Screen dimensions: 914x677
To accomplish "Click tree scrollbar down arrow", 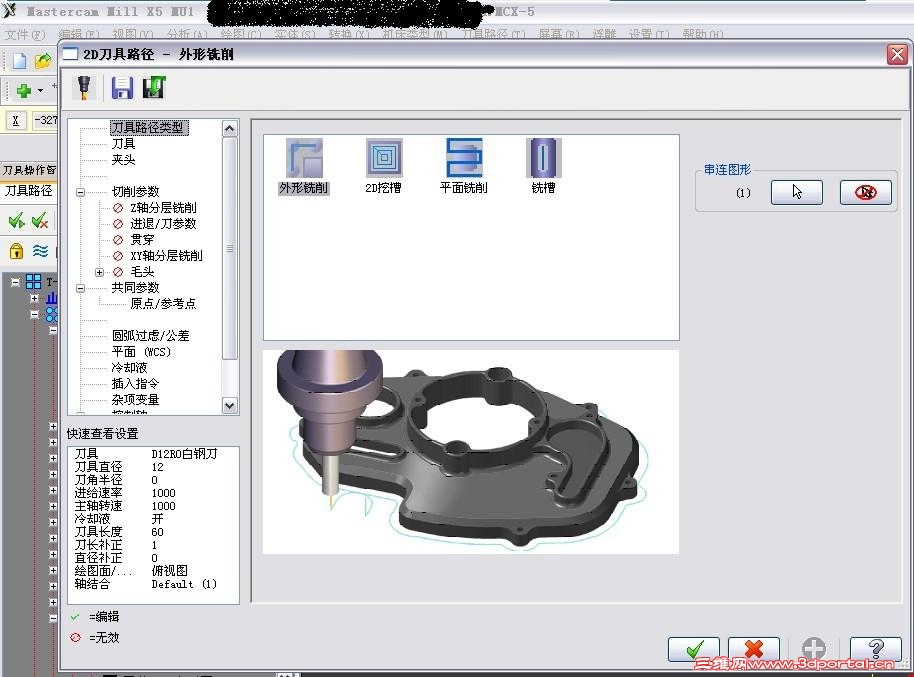I will point(230,405).
